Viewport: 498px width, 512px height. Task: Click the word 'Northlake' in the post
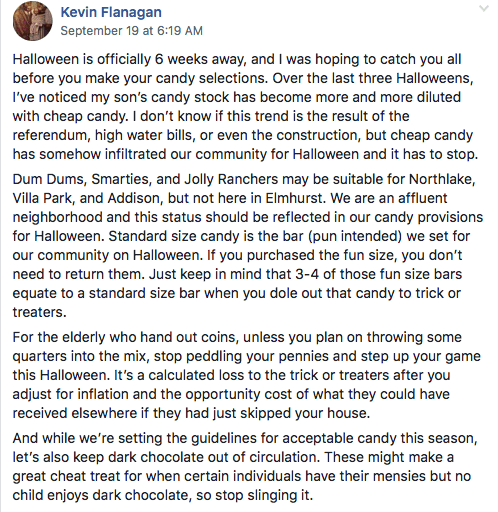[x=442, y=179]
